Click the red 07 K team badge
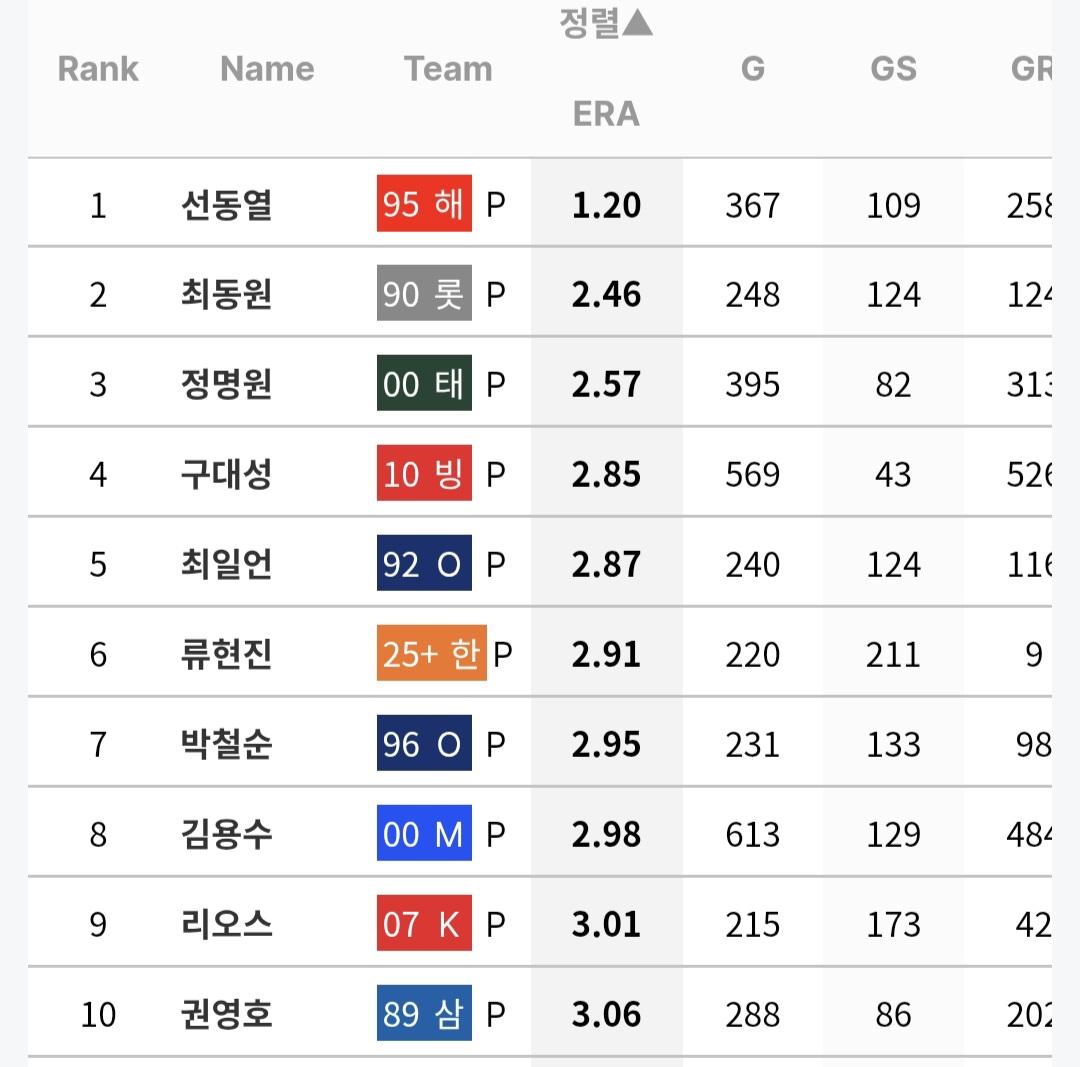1080x1067 pixels. (424, 923)
